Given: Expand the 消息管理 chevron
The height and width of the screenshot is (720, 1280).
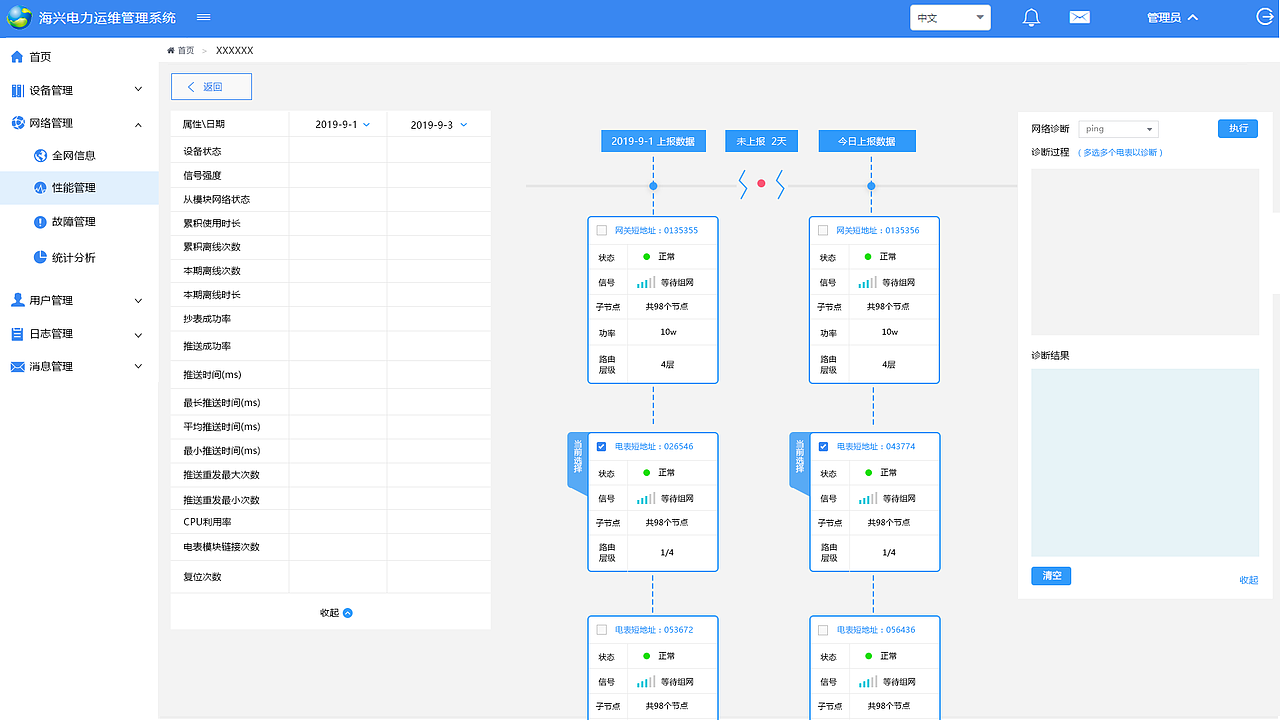Looking at the screenshot, I should click(x=138, y=367).
